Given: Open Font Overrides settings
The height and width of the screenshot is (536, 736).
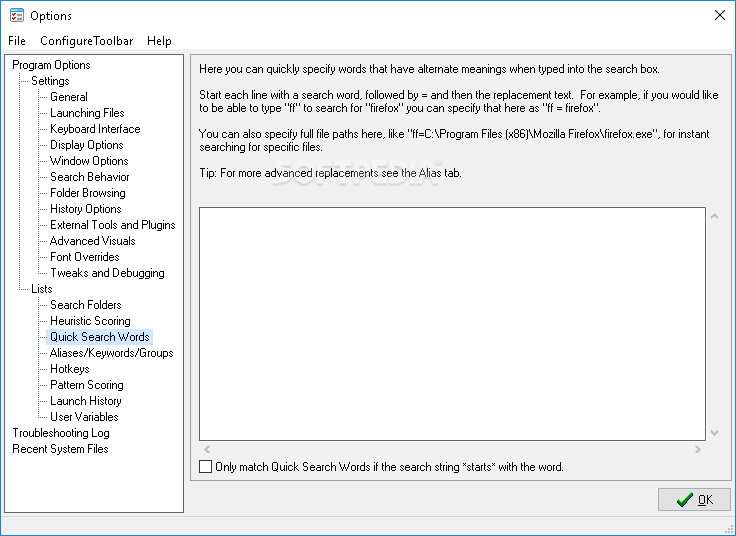Looking at the screenshot, I should click(84, 256).
